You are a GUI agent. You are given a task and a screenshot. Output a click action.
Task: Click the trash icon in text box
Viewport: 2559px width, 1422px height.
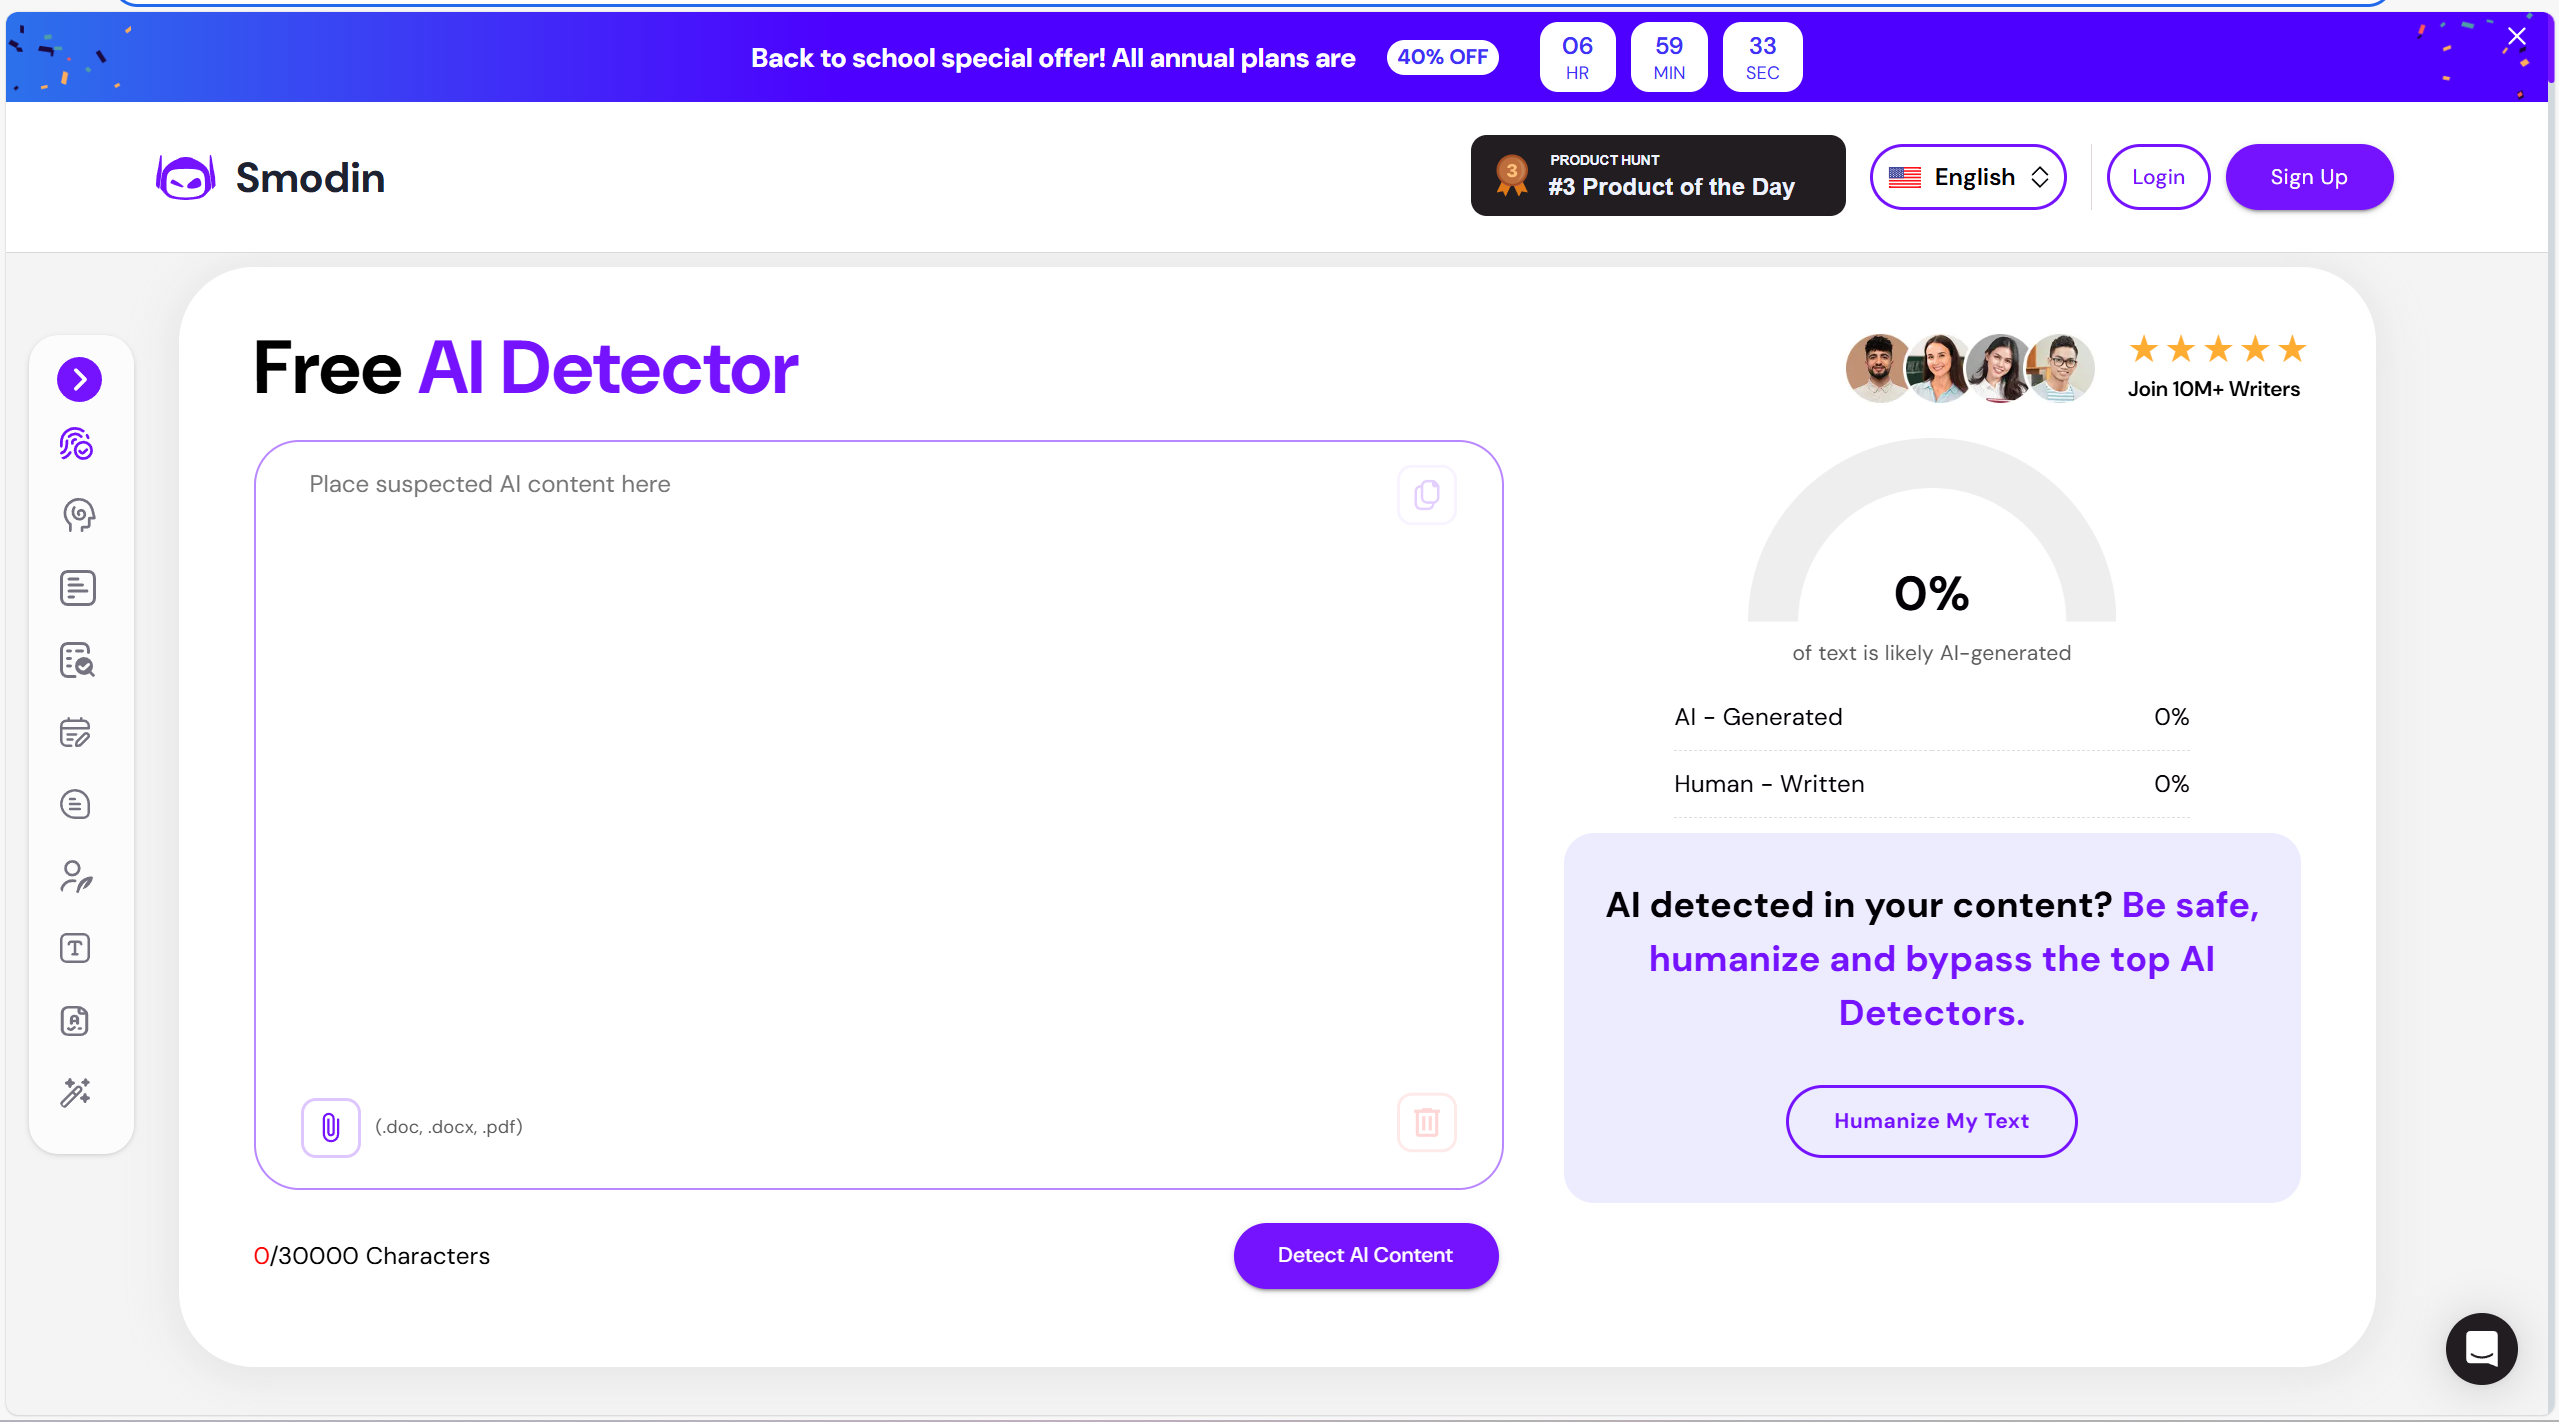click(x=1426, y=1122)
